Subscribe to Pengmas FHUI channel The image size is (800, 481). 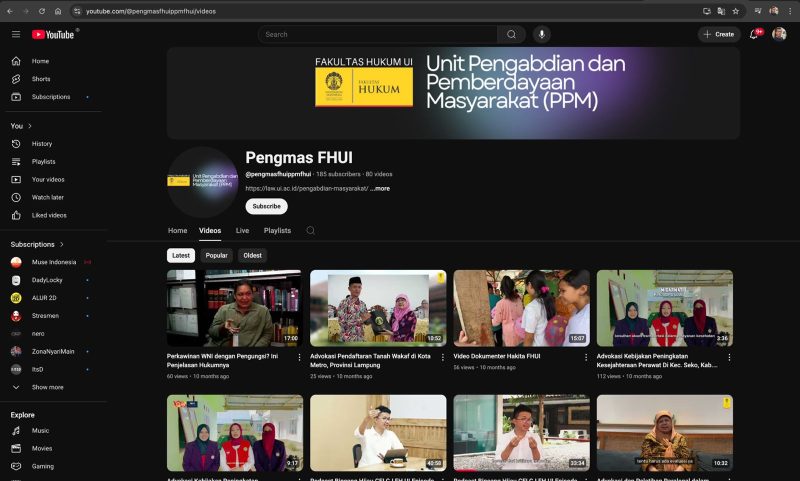pyautogui.click(x=266, y=206)
